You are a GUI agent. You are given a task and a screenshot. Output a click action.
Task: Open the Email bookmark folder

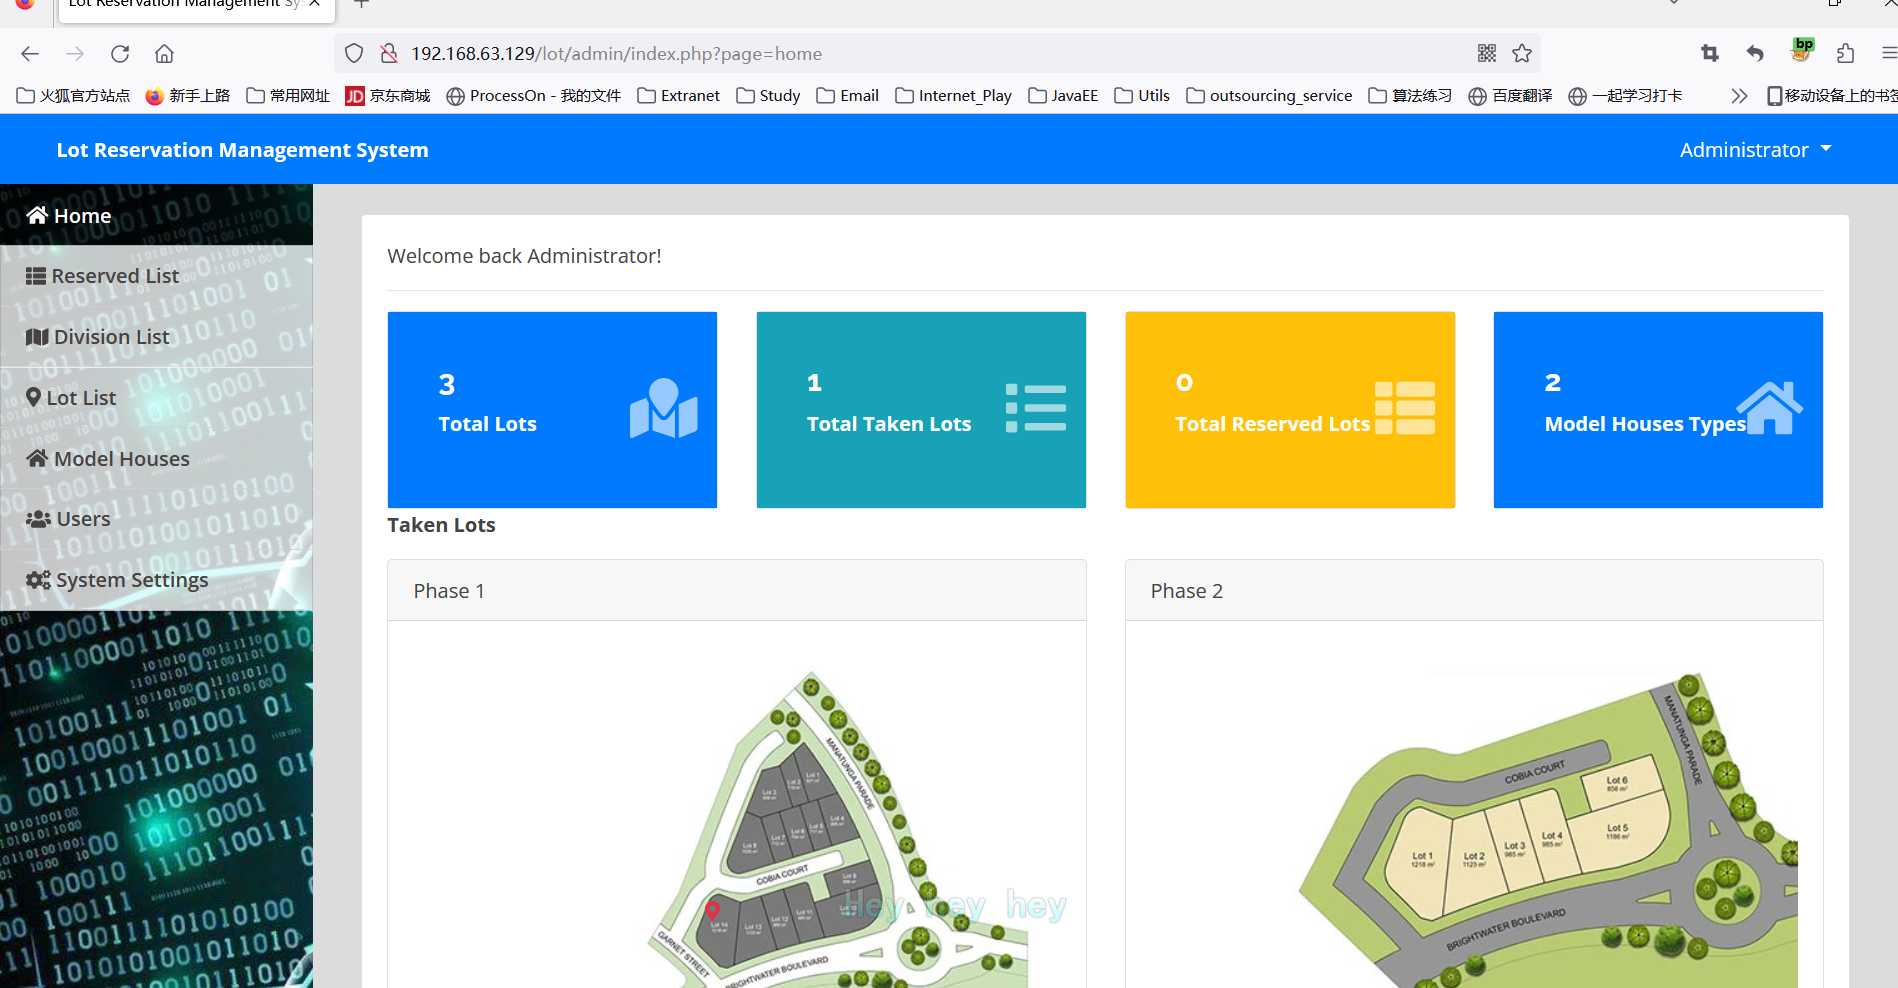click(848, 96)
